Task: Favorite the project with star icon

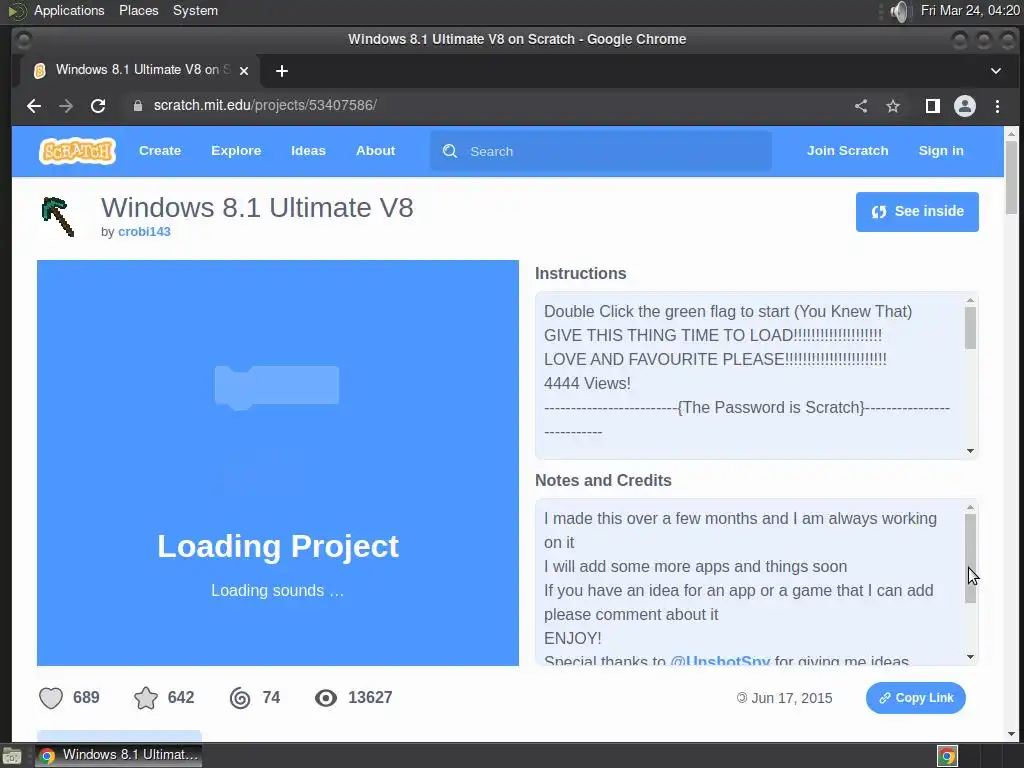Action: click(x=146, y=697)
